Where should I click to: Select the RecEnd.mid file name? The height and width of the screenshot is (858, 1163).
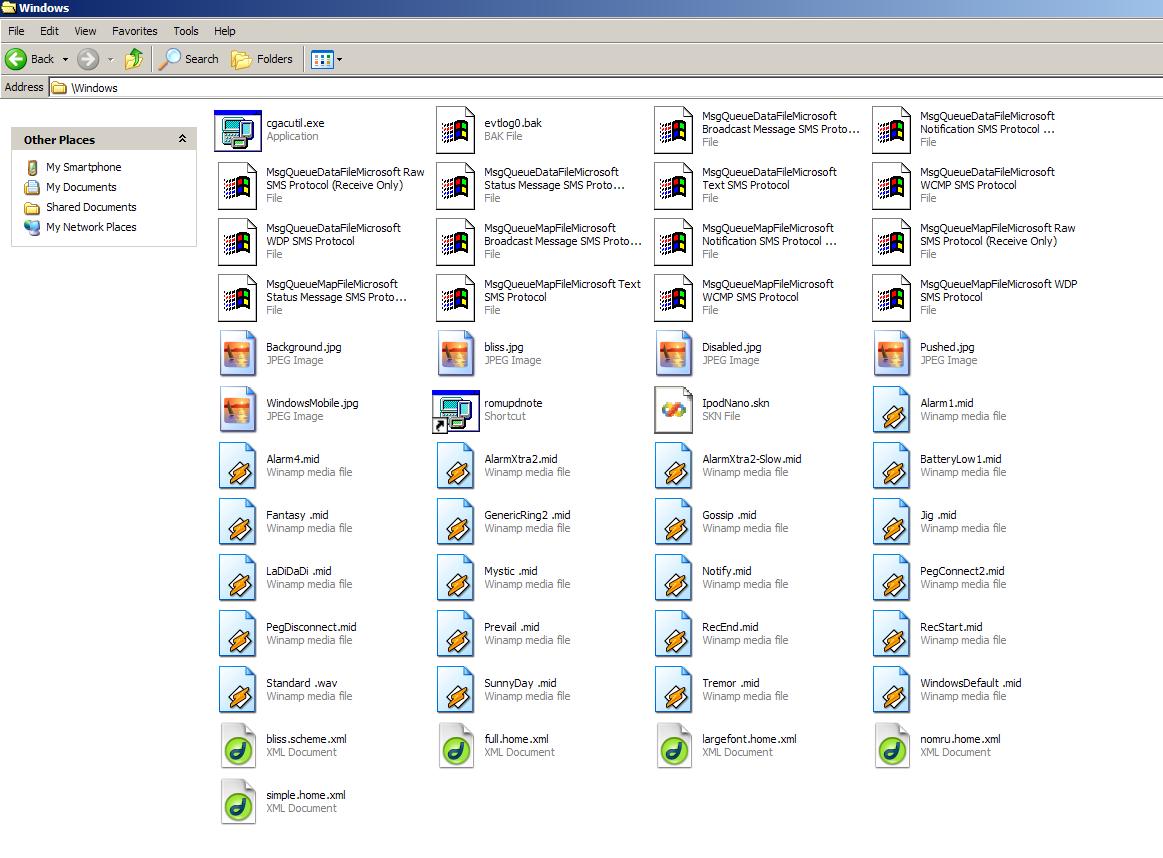tap(731, 627)
